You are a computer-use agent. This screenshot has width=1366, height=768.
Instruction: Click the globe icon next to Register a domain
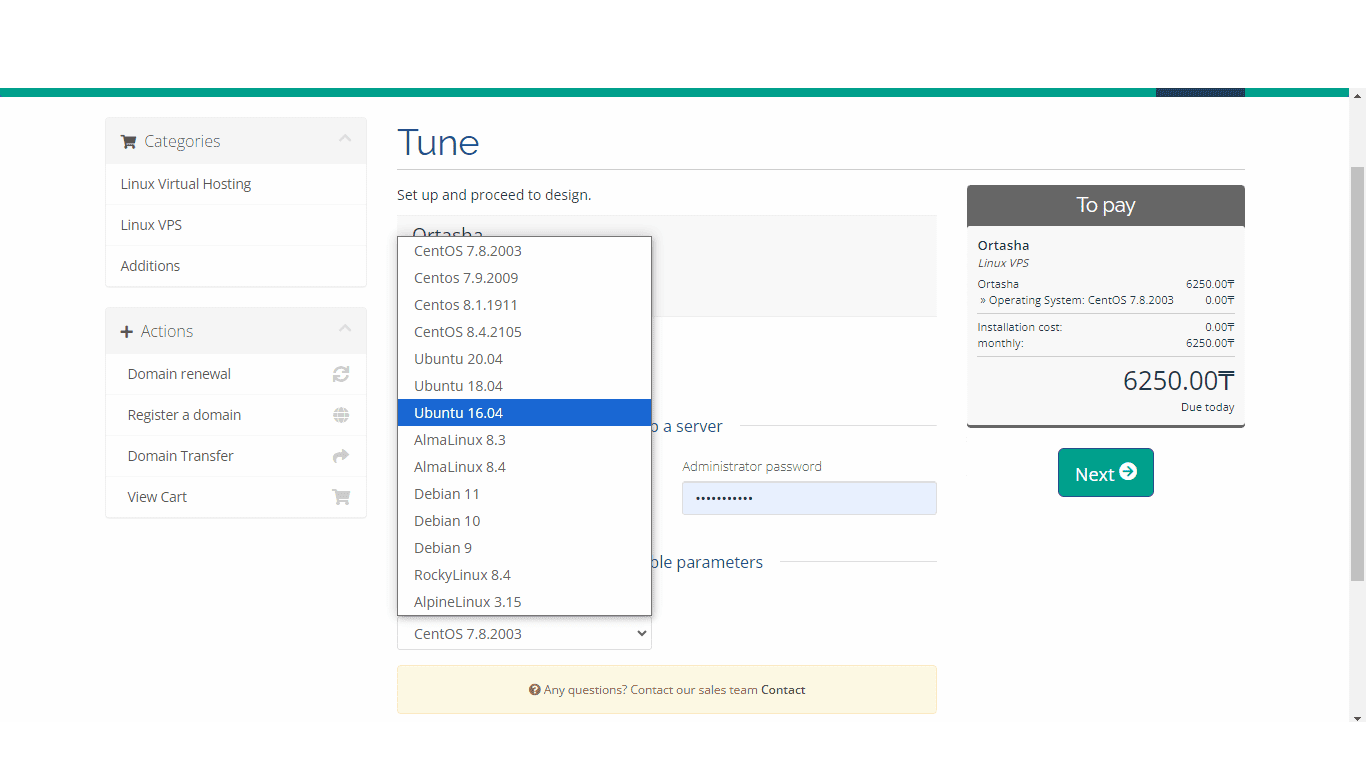[341, 415]
